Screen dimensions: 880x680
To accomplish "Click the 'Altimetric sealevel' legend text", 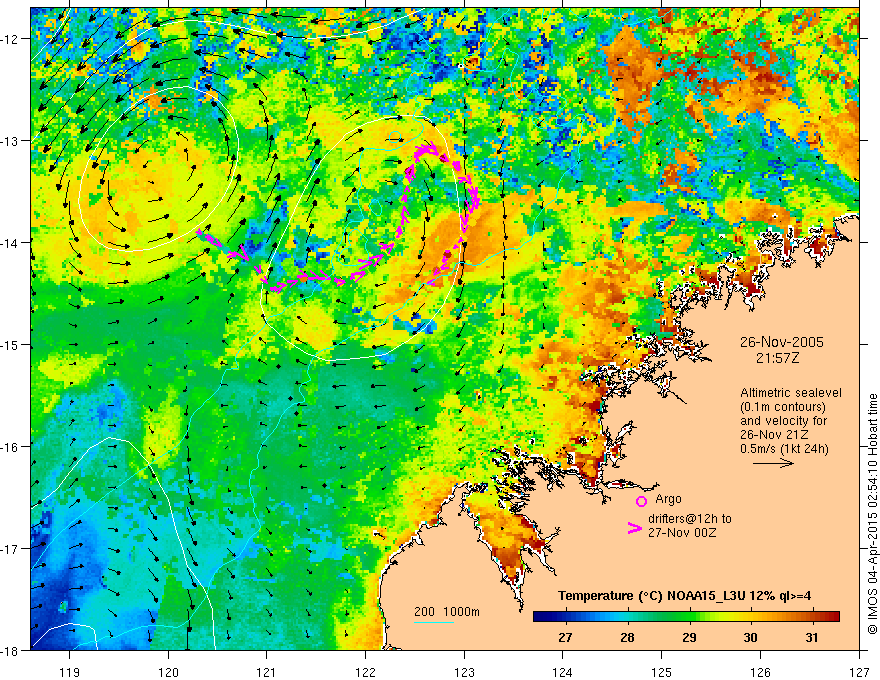I will (791, 393).
